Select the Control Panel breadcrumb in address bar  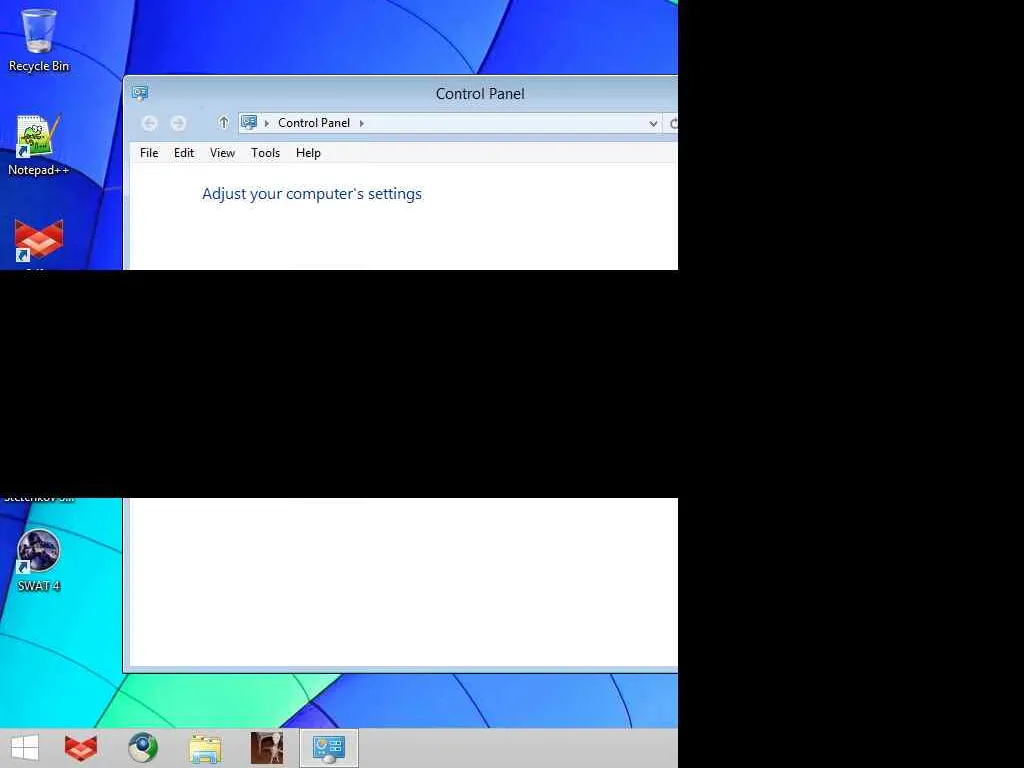(x=313, y=123)
